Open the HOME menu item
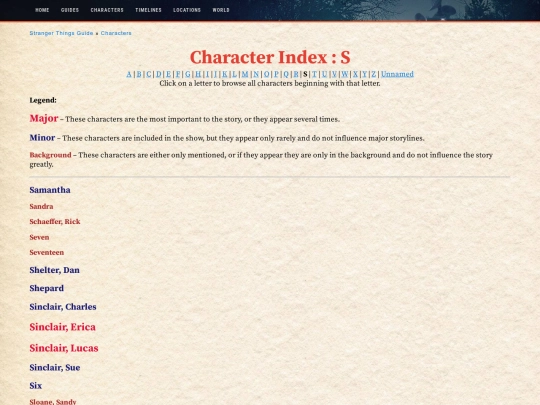The width and height of the screenshot is (540, 405). (x=42, y=10)
